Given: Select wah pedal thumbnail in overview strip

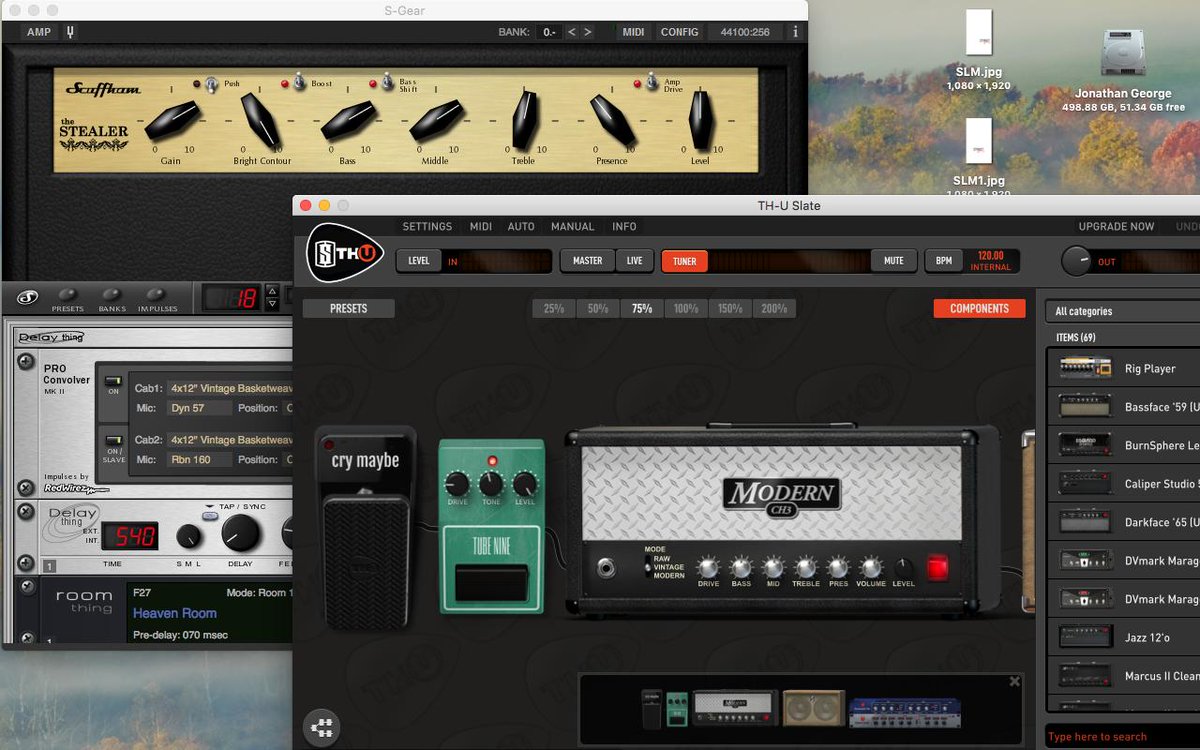Looking at the screenshot, I should pos(651,709).
